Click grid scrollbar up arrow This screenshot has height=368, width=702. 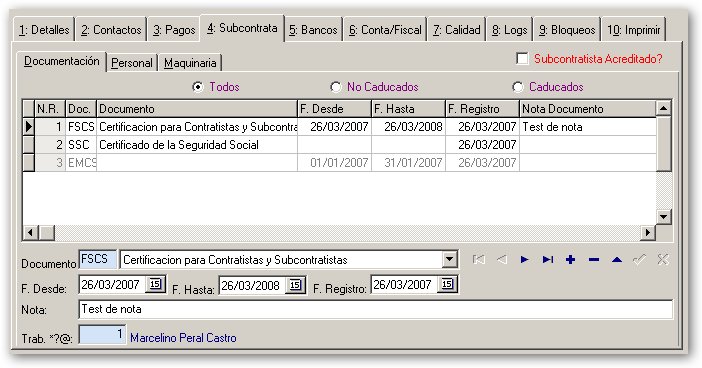[x=663, y=108]
